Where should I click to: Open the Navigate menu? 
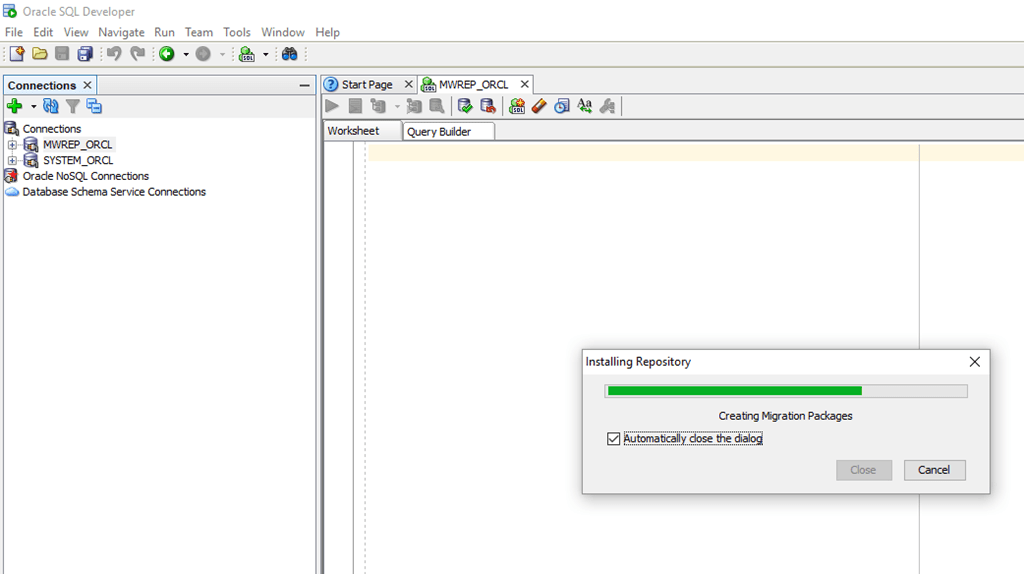tap(121, 32)
